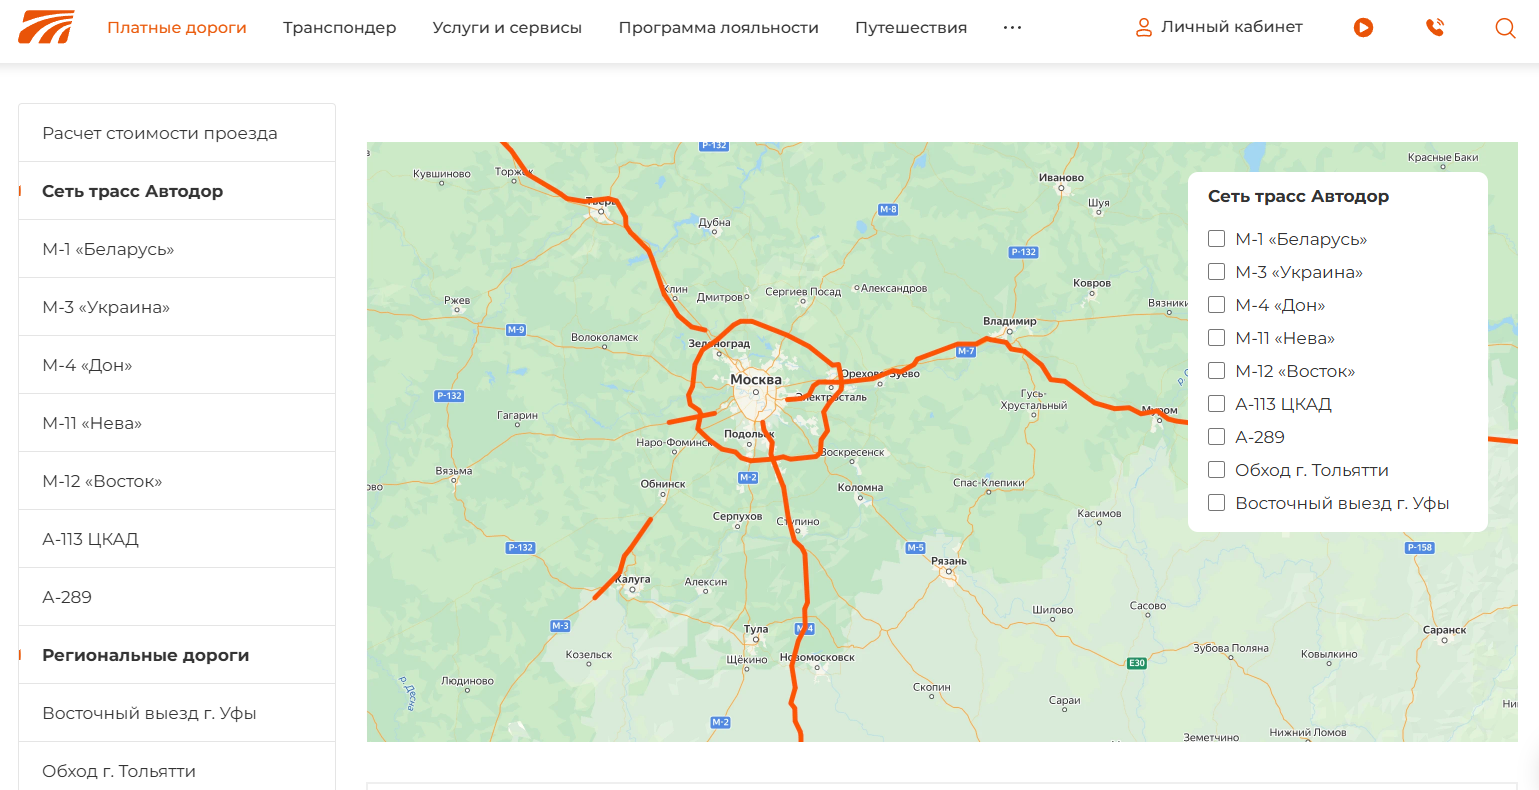Image resolution: width=1539 pixels, height=790 pixels.
Task: Check М-1 «Беларусь» checkbox on map panel
Action: [x=1217, y=239]
